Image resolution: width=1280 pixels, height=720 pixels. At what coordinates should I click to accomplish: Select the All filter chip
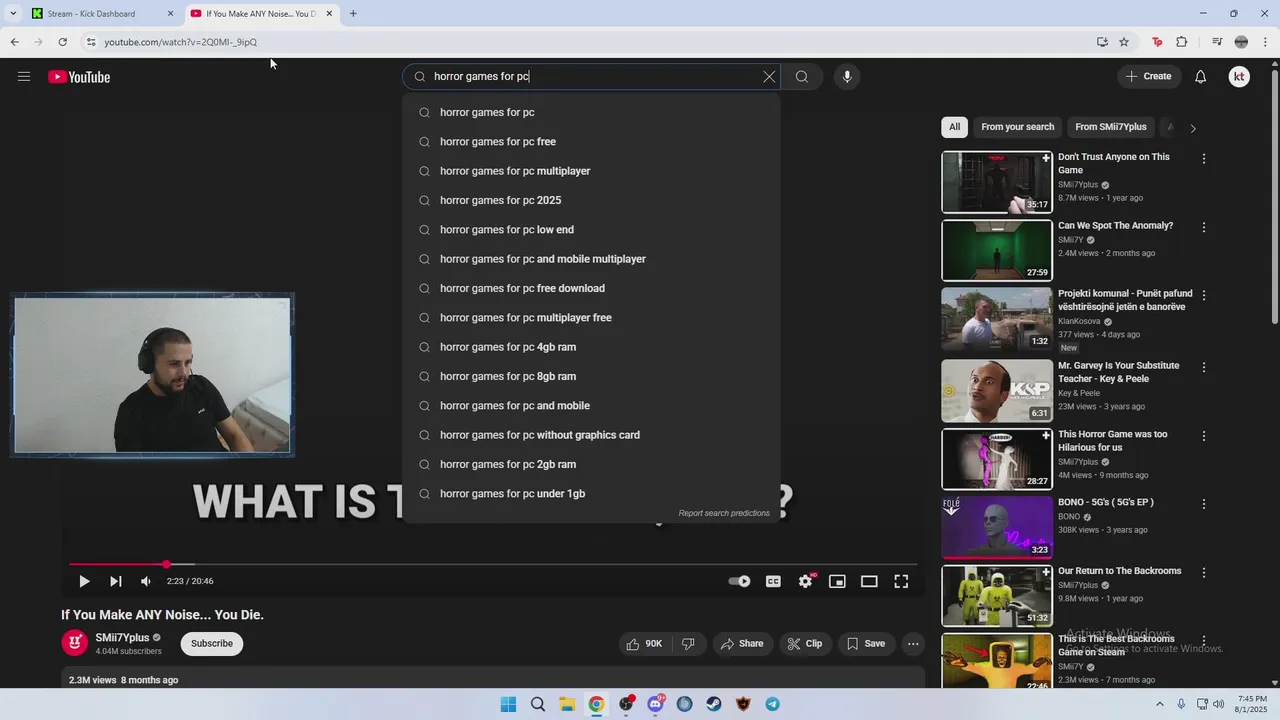pos(954,127)
